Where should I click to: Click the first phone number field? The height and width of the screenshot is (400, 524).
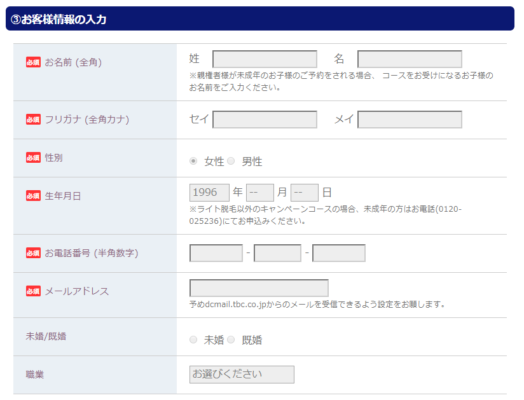point(216,253)
